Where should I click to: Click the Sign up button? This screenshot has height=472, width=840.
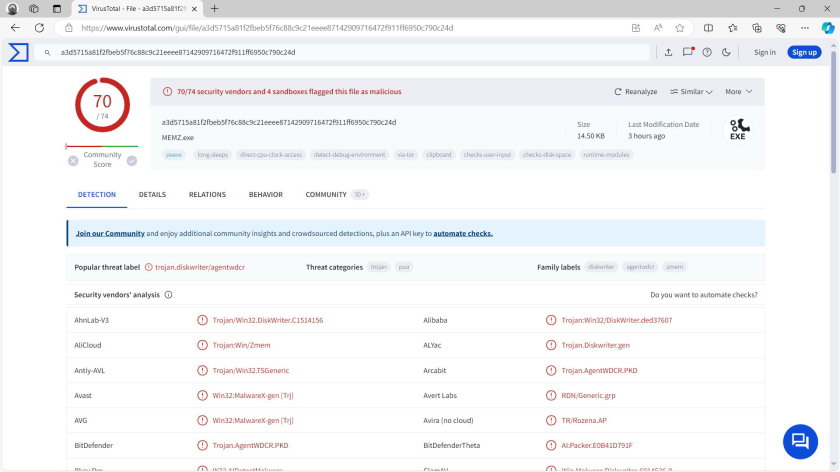click(804, 53)
